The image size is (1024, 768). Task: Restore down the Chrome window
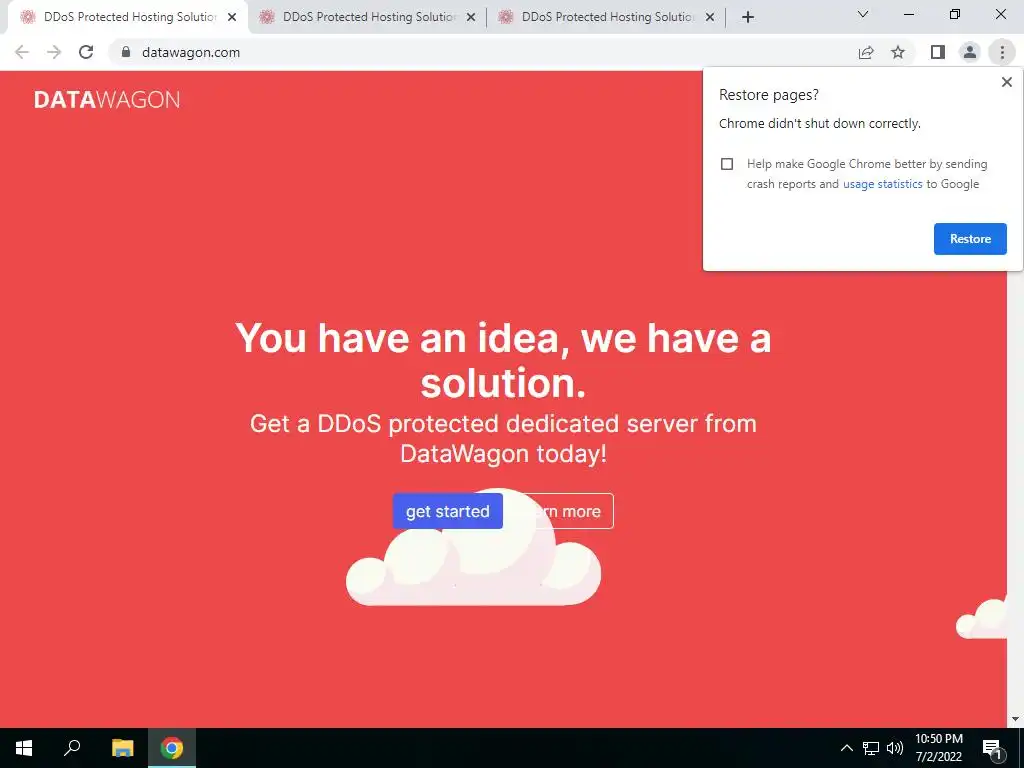click(x=955, y=14)
